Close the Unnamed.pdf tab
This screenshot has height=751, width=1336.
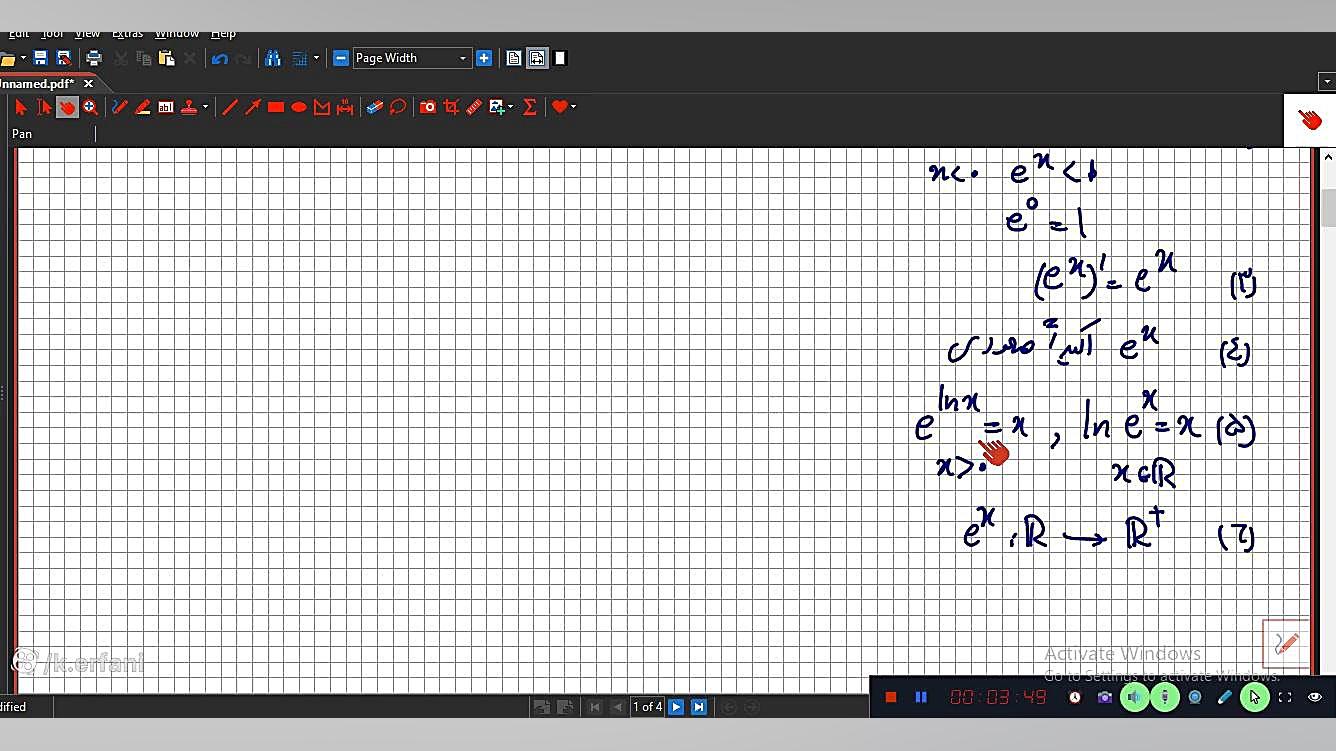pos(88,84)
